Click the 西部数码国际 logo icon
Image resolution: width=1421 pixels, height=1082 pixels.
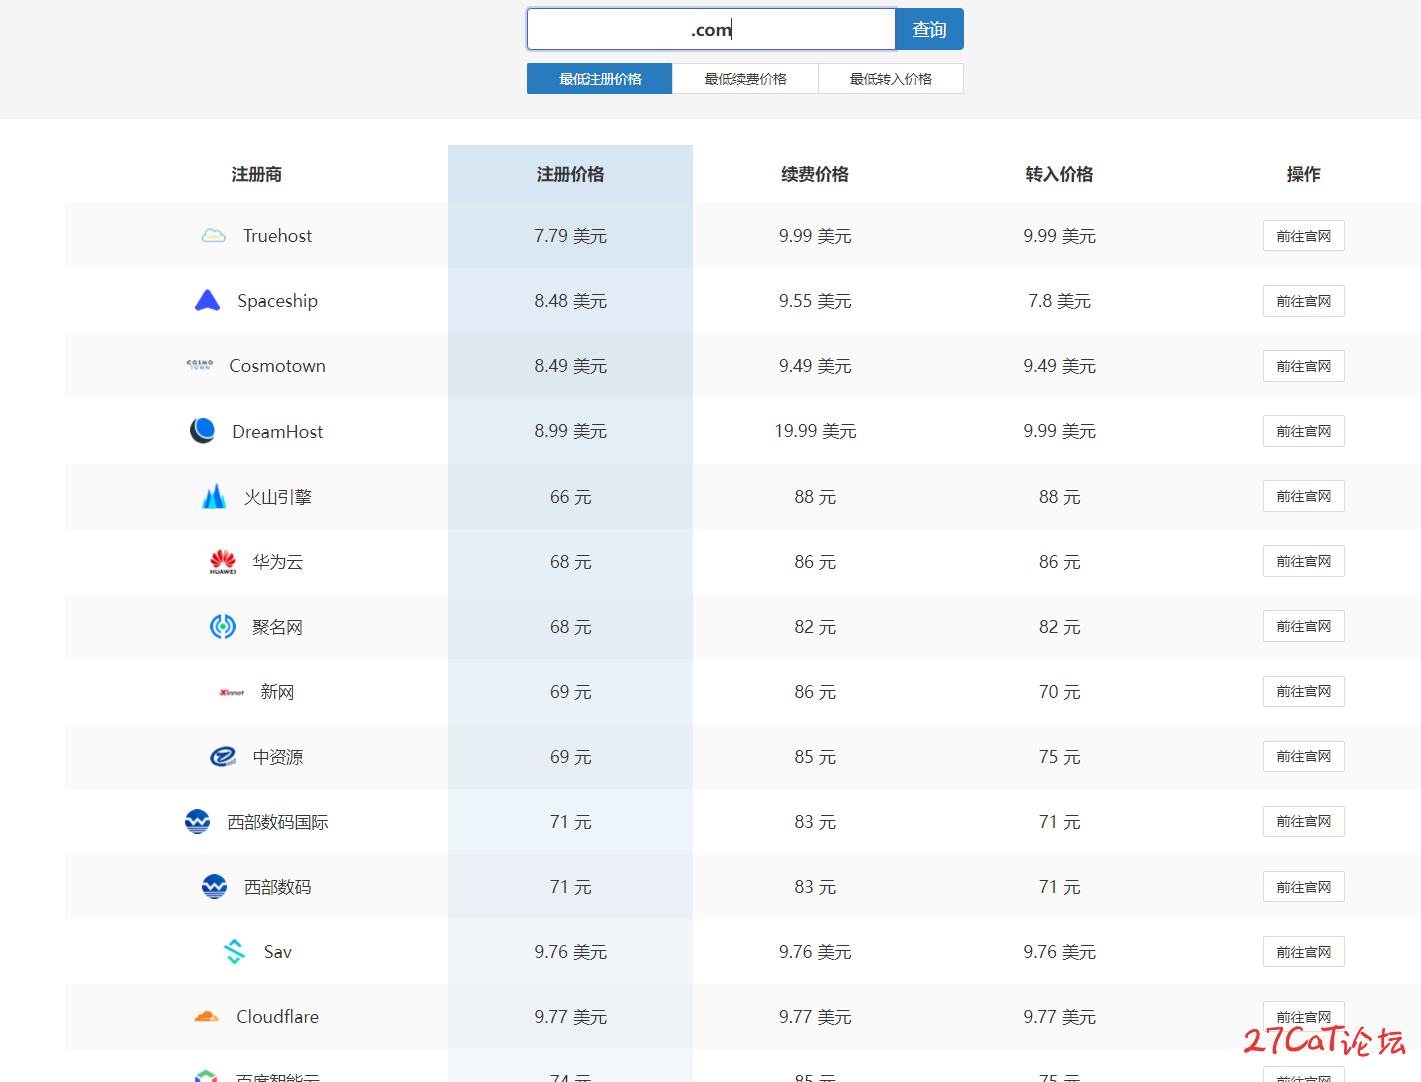198,822
